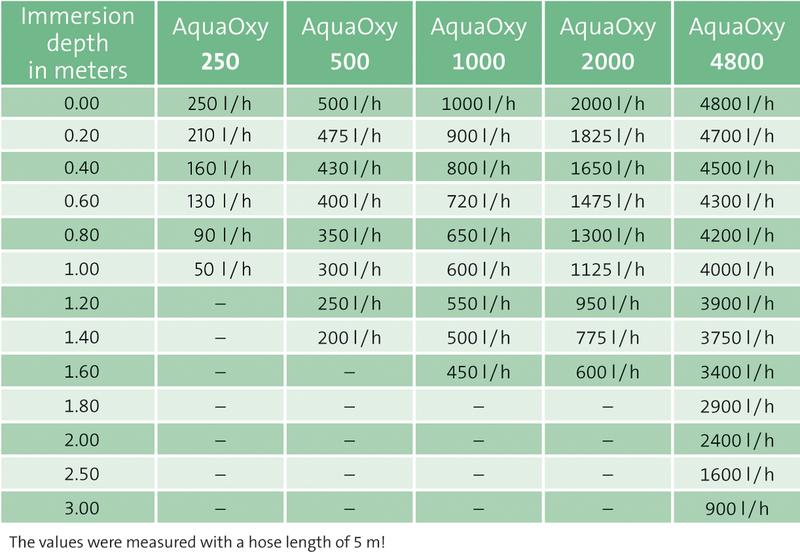Click the AquaOxy 1000 column header
The image size is (800, 559).
pos(479,43)
